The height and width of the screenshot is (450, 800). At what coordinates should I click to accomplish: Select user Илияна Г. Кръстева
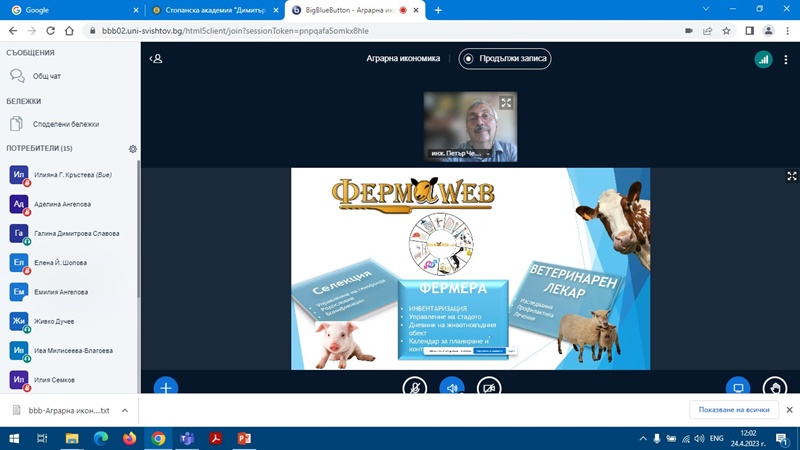pyautogui.click(x=70, y=175)
